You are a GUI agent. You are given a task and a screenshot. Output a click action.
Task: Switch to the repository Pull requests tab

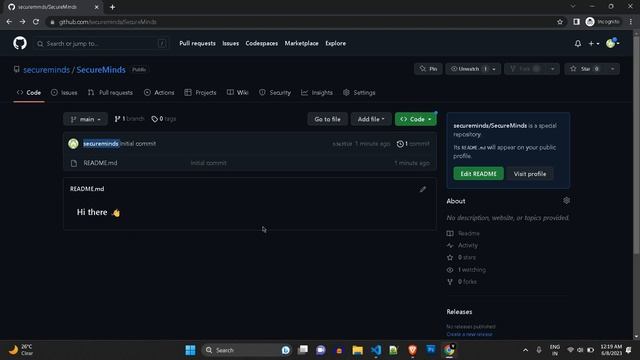click(x=110, y=93)
